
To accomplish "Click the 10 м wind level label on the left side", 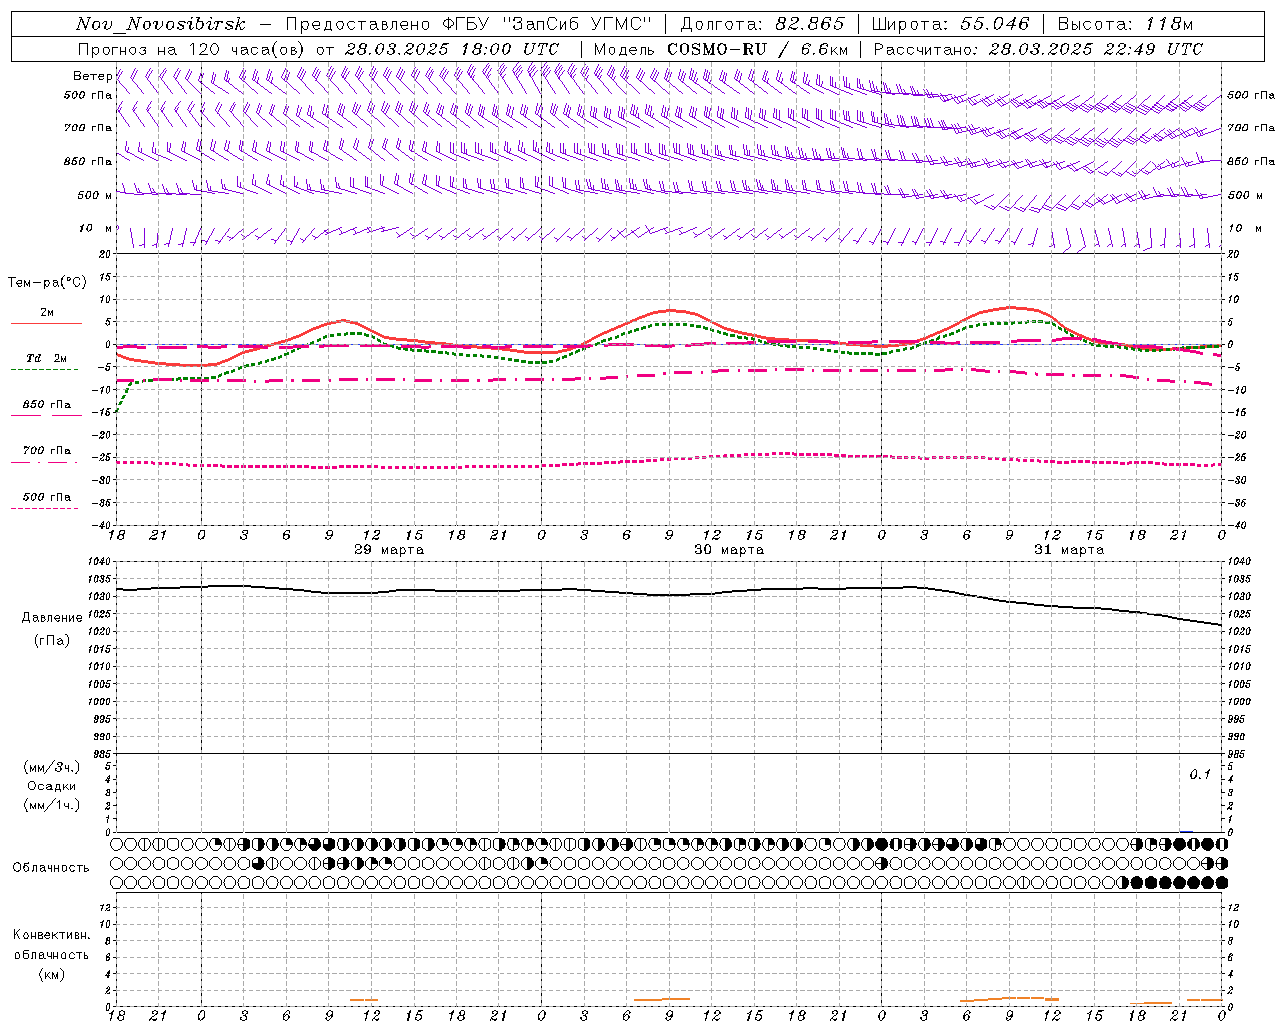I will tap(96, 228).
